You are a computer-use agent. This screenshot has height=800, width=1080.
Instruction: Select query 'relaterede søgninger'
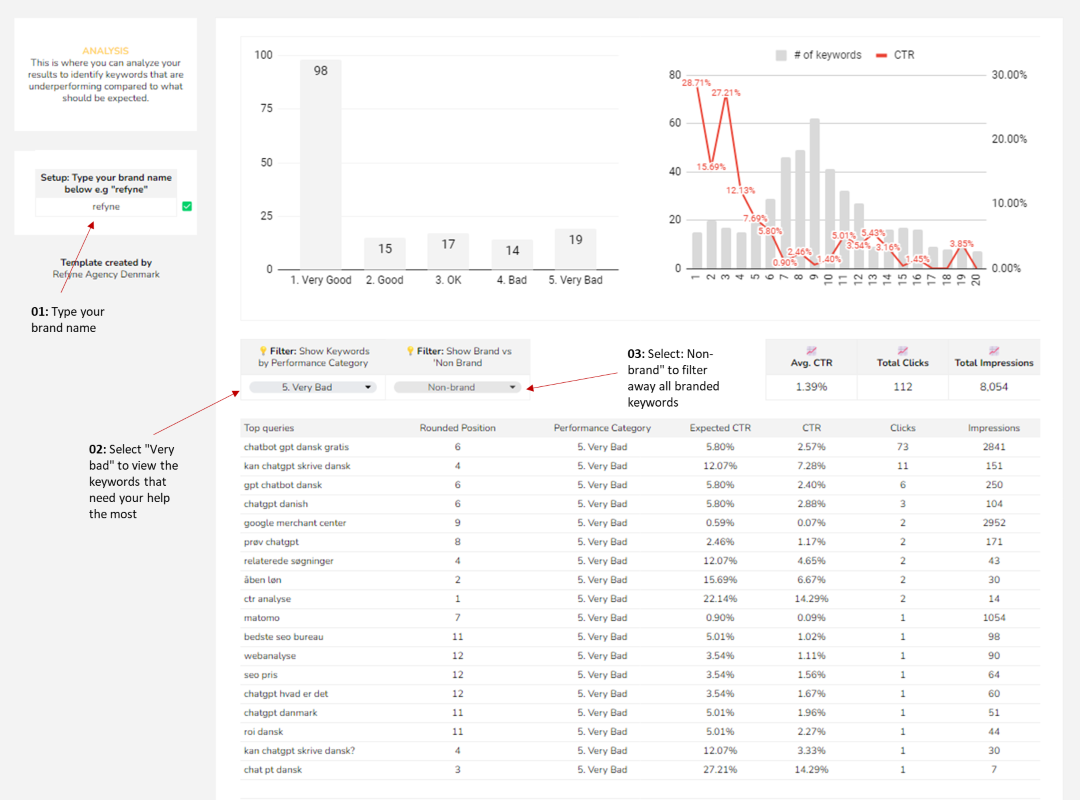pyautogui.click(x=288, y=561)
